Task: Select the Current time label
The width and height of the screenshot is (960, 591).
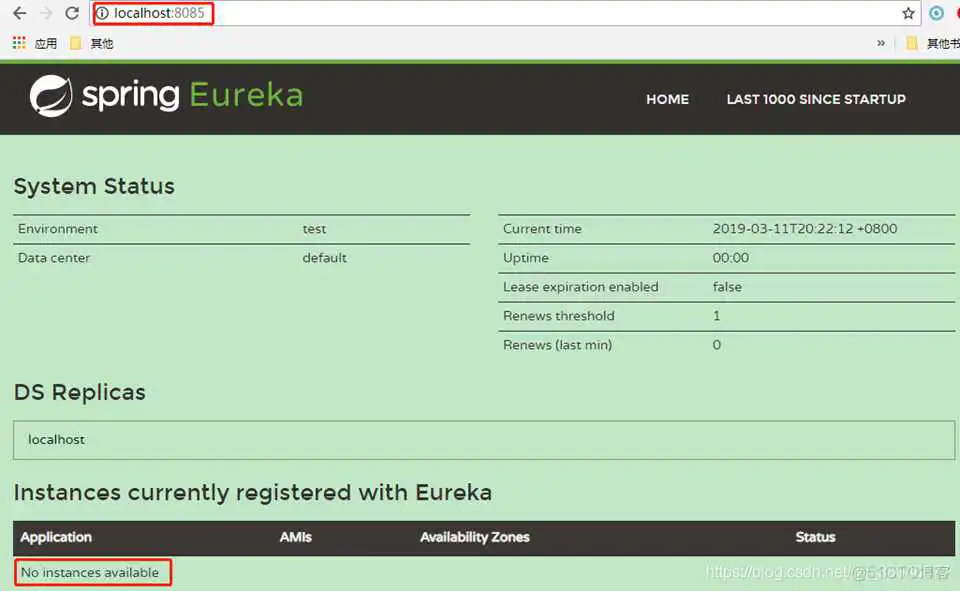Action: pos(542,228)
